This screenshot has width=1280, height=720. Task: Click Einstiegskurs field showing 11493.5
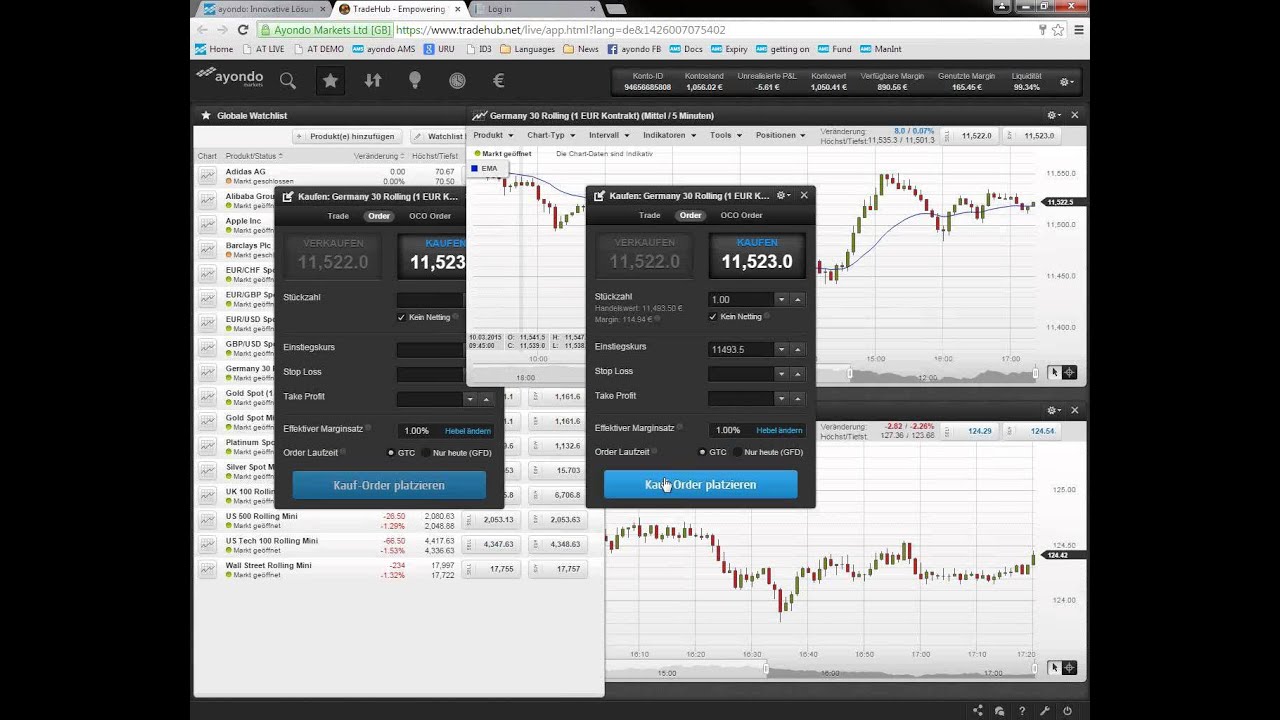(x=740, y=349)
